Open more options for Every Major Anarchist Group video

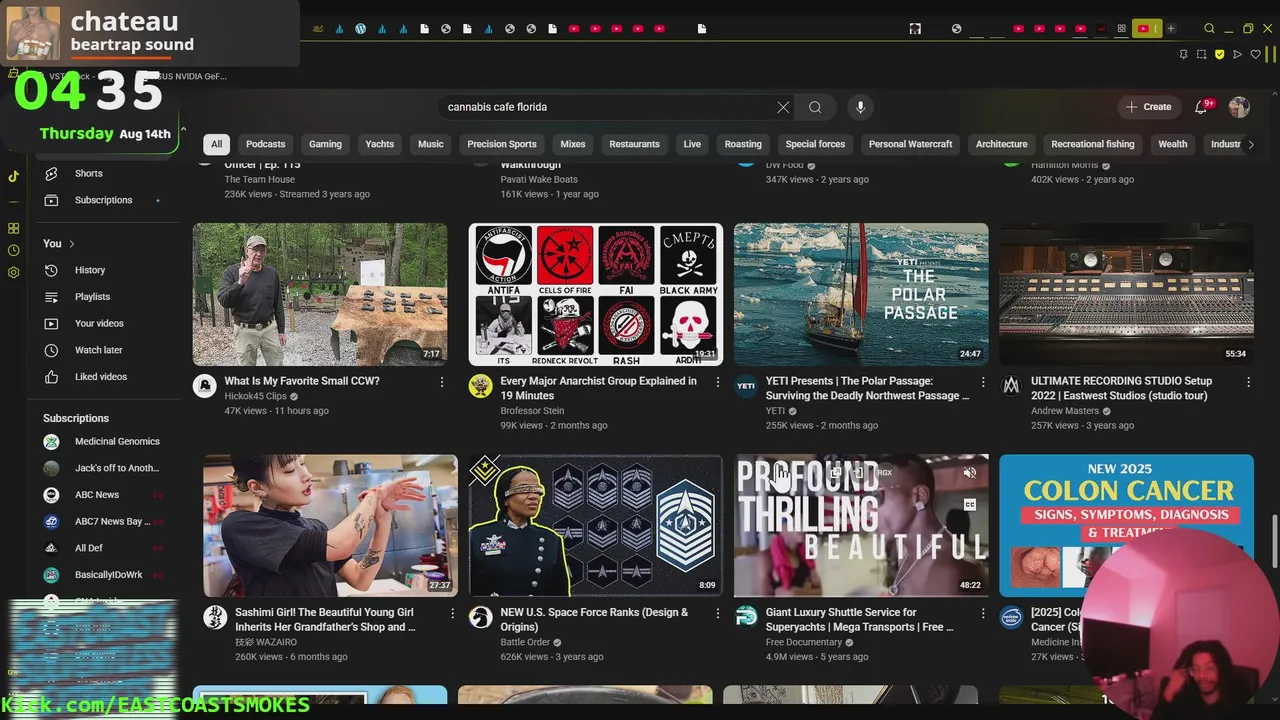(717, 382)
